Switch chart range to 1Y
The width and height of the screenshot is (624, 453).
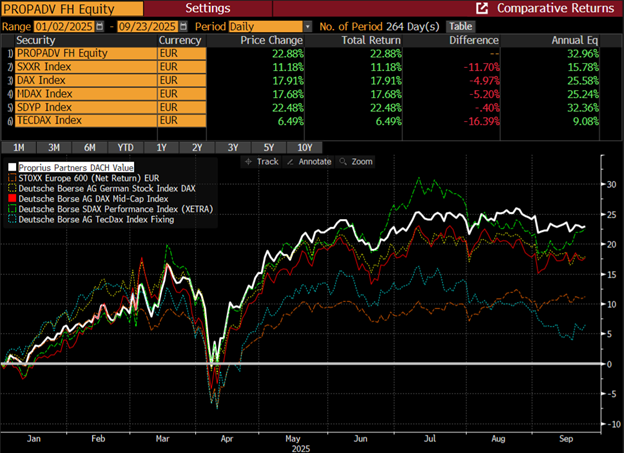(x=163, y=148)
